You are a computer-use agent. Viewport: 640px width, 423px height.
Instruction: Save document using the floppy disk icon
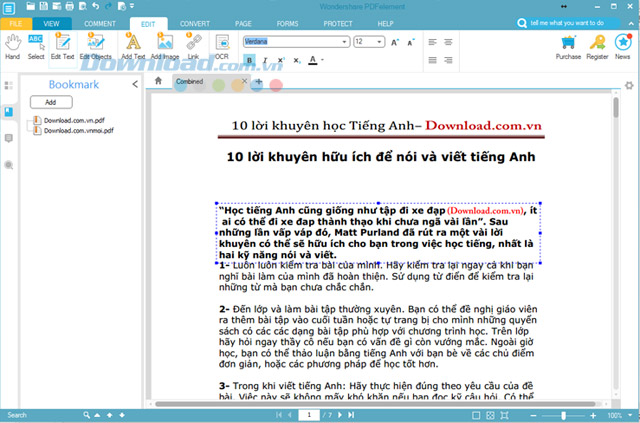coord(44,6)
